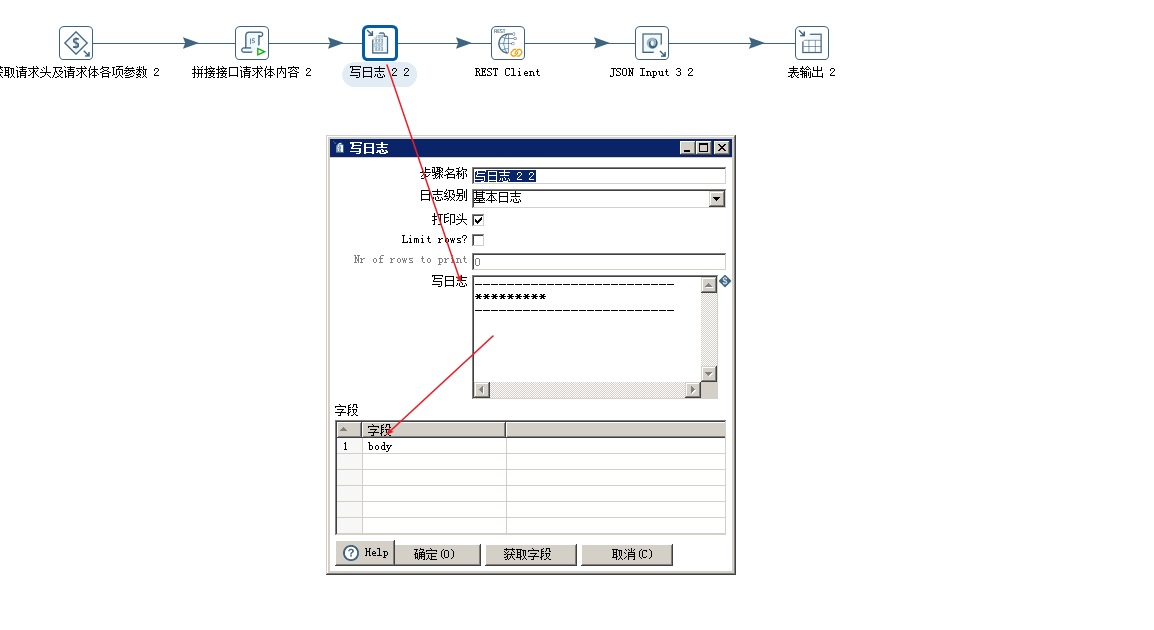Viewport: 1154px width, 630px height.
Task: Select the body row in the 字段 table
Action: click(x=379, y=446)
